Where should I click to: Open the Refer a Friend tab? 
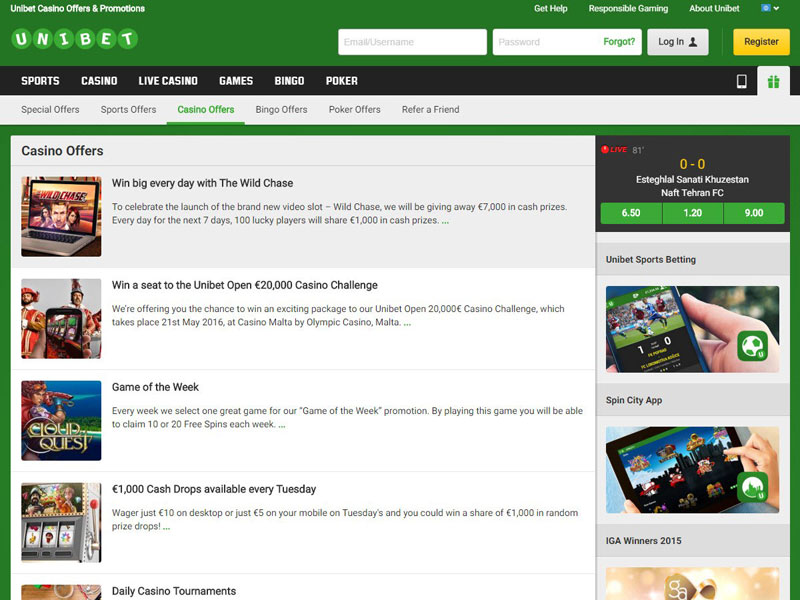(x=431, y=110)
